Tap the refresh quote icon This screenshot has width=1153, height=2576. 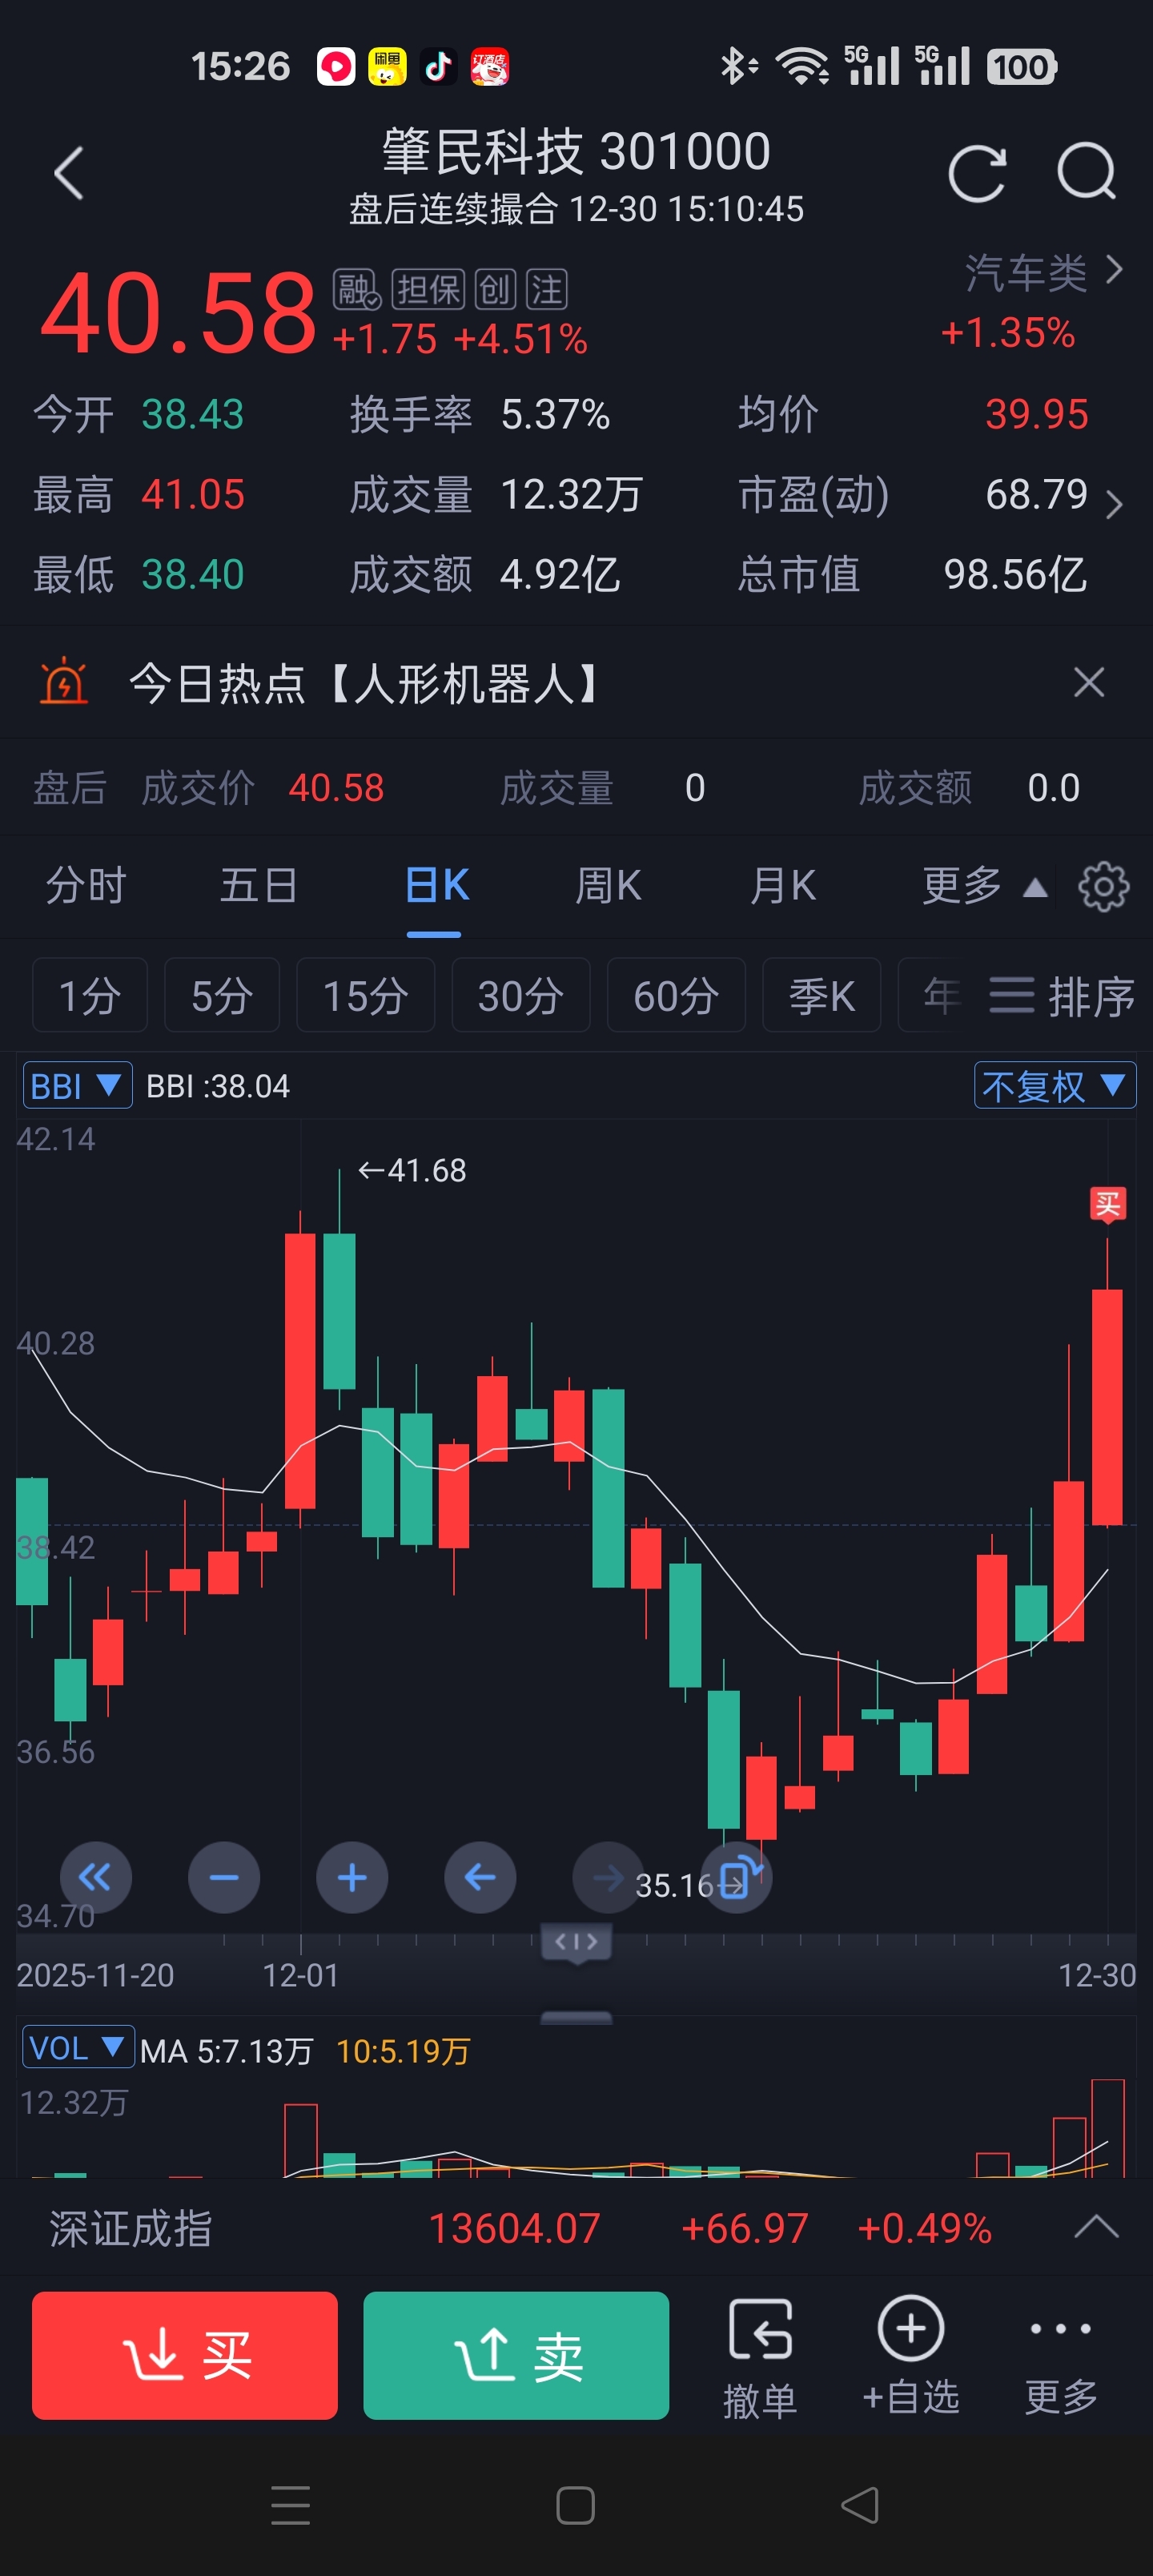click(x=976, y=173)
